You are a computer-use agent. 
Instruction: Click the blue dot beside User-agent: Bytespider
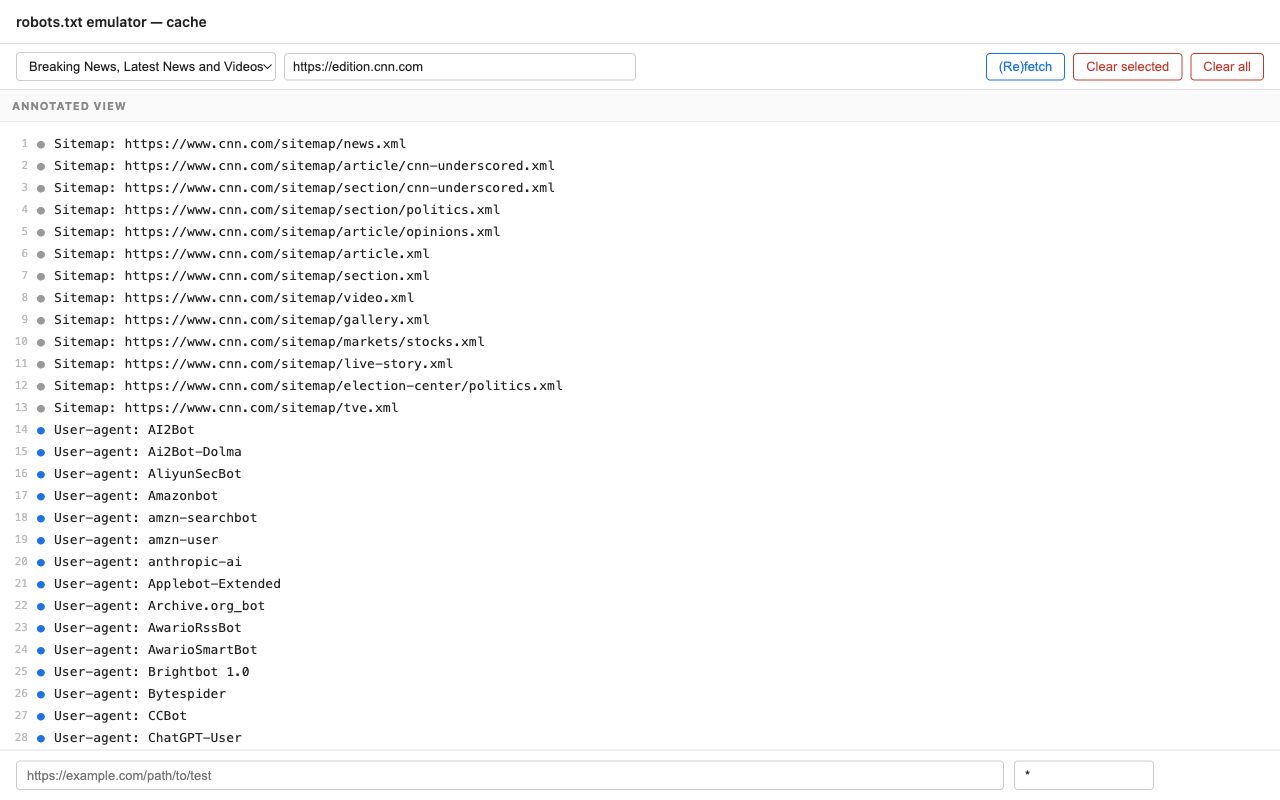[x=41, y=694]
